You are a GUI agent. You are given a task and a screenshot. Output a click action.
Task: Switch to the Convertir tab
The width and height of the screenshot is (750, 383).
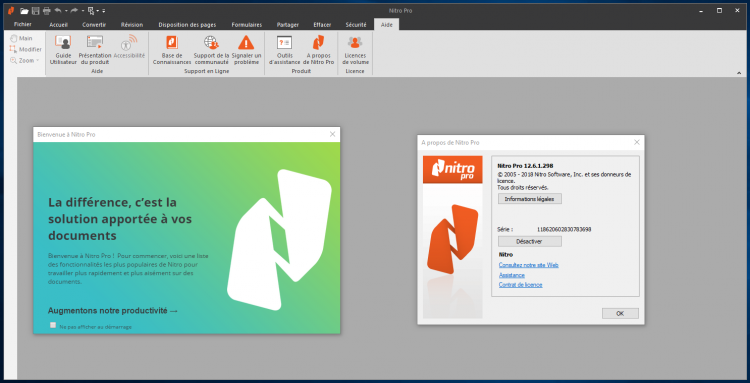click(x=94, y=24)
